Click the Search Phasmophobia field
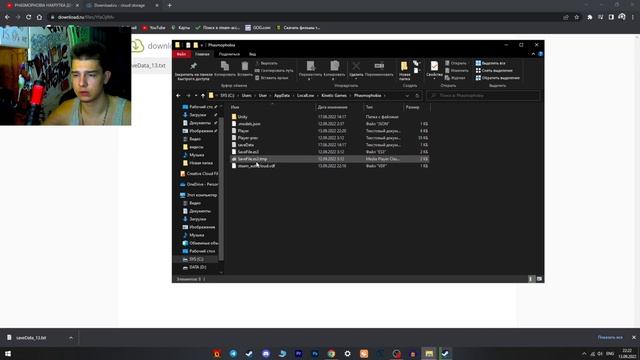 pyautogui.click(x=483, y=96)
